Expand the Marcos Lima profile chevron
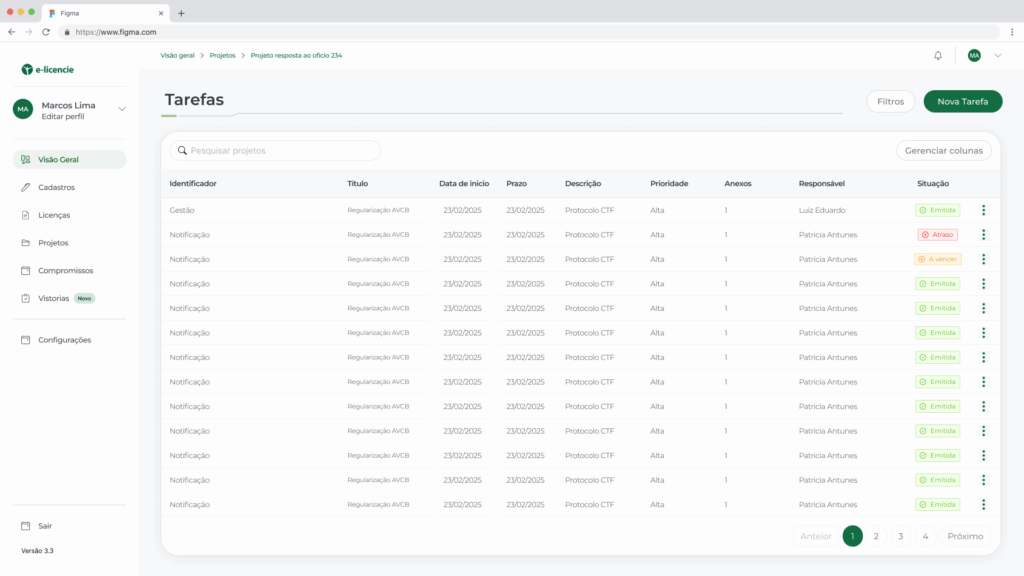This screenshot has width=1024, height=576. 122,109
